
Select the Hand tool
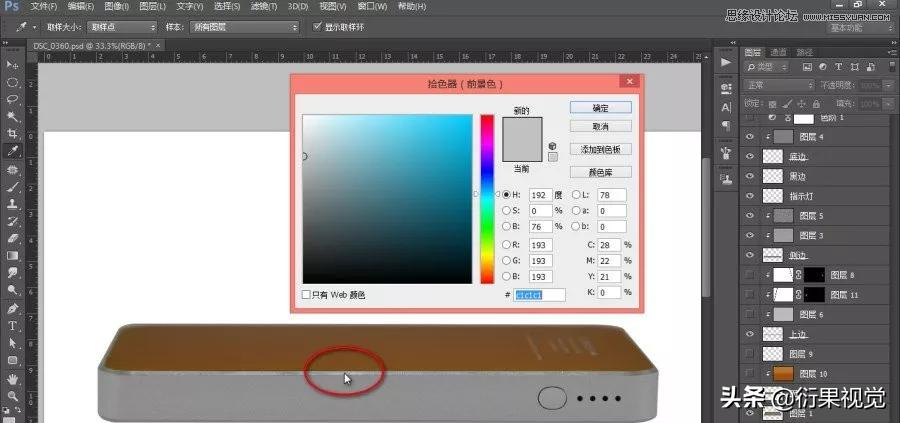coord(12,379)
